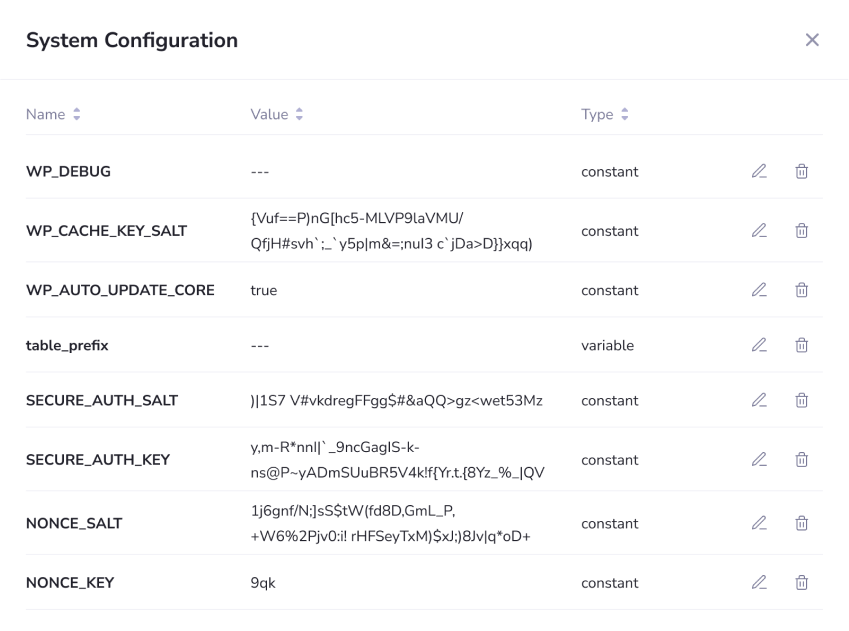
Task: Edit the WP_DEBUG constant
Action: (759, 171)
